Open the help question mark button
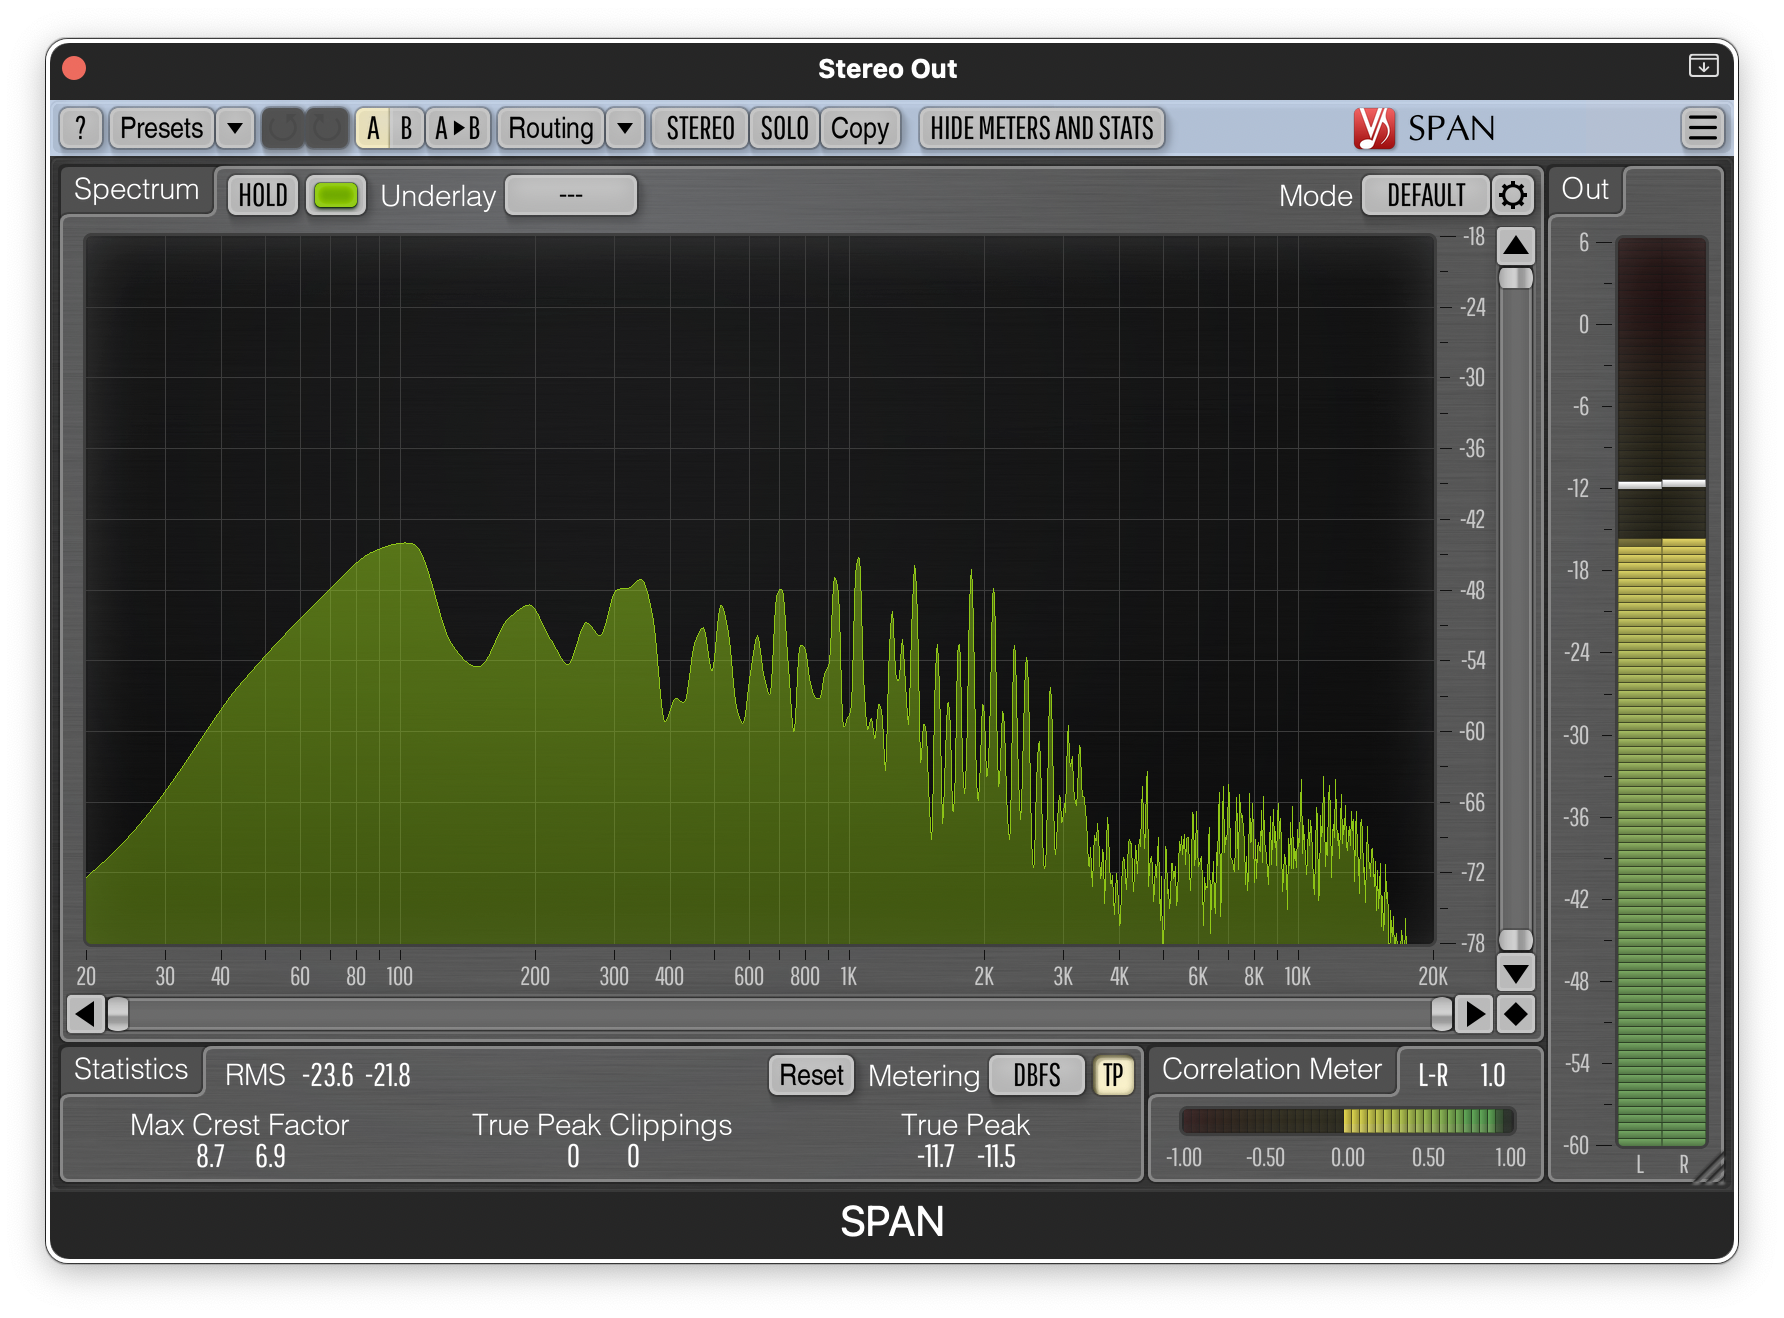 click(81, 128)
